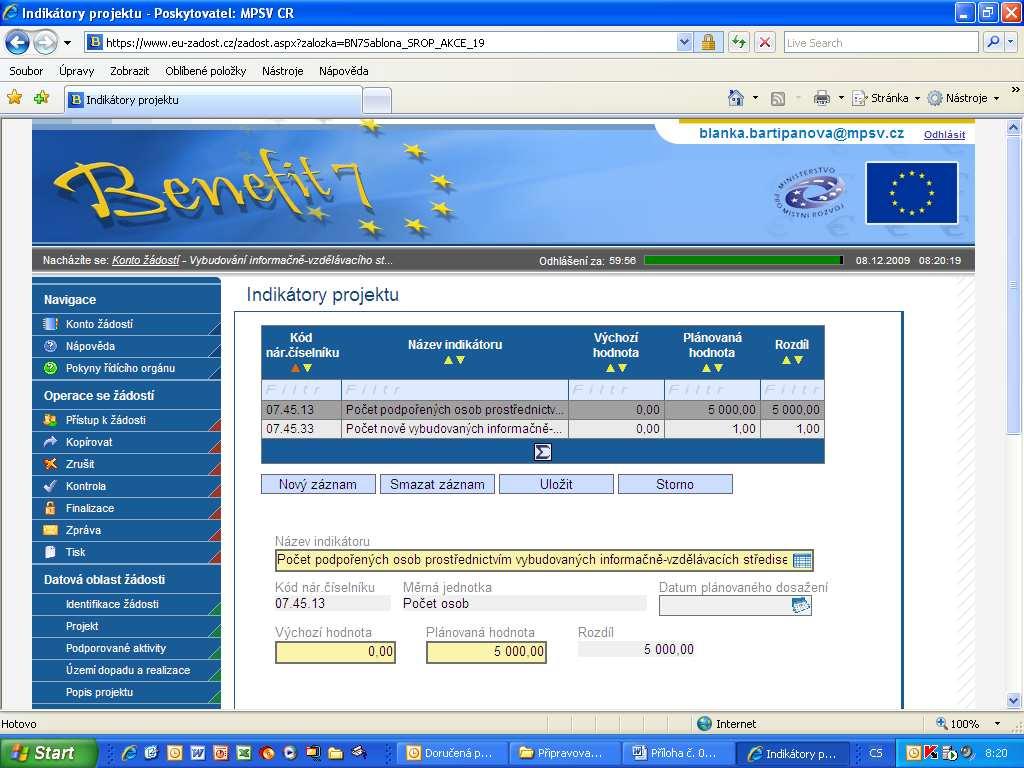The height and width of the screenshot is (768, 1024).
Task: Print the page with the printer icon
Action: 822,98
